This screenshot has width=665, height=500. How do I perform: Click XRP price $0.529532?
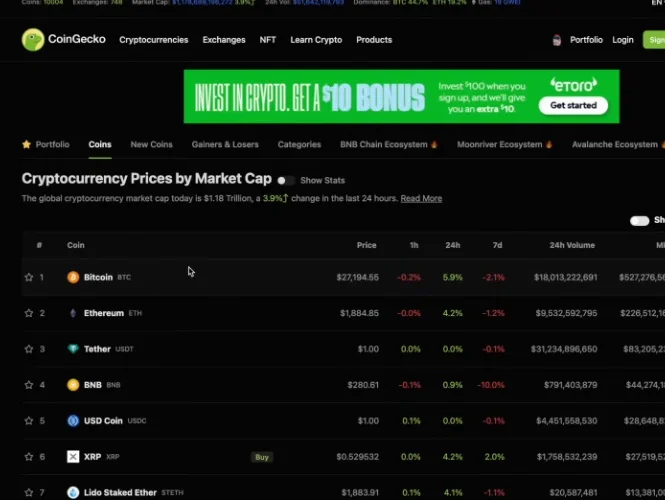click(x=358, y=457)
